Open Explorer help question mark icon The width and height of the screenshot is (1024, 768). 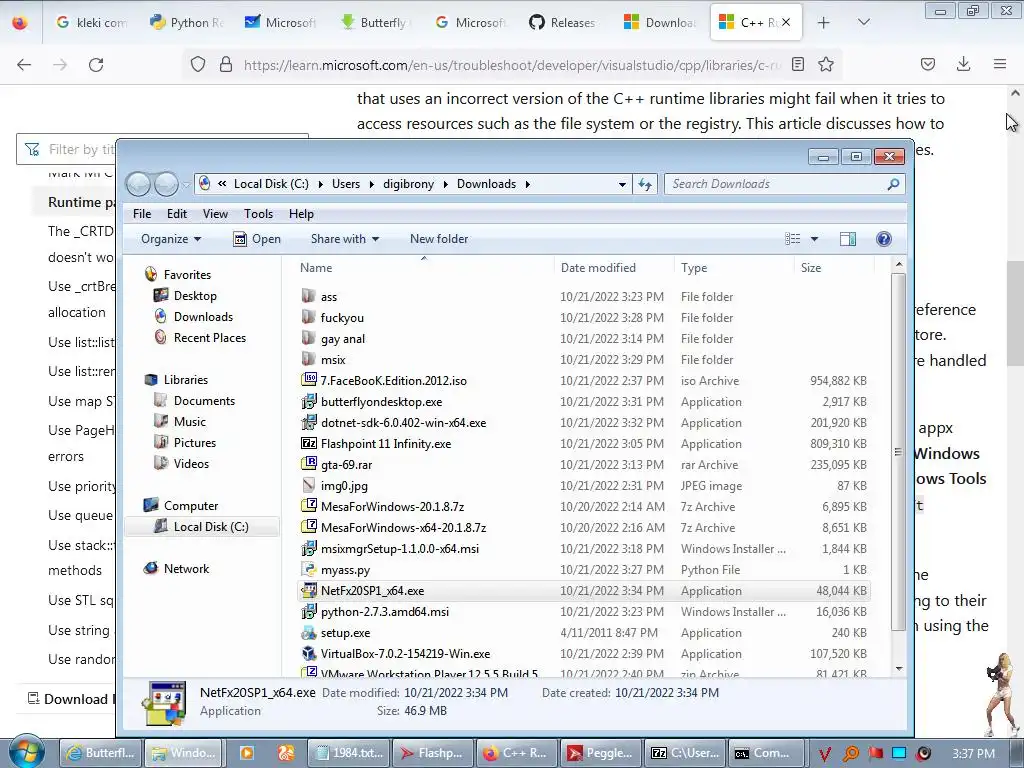click(884, 239)
